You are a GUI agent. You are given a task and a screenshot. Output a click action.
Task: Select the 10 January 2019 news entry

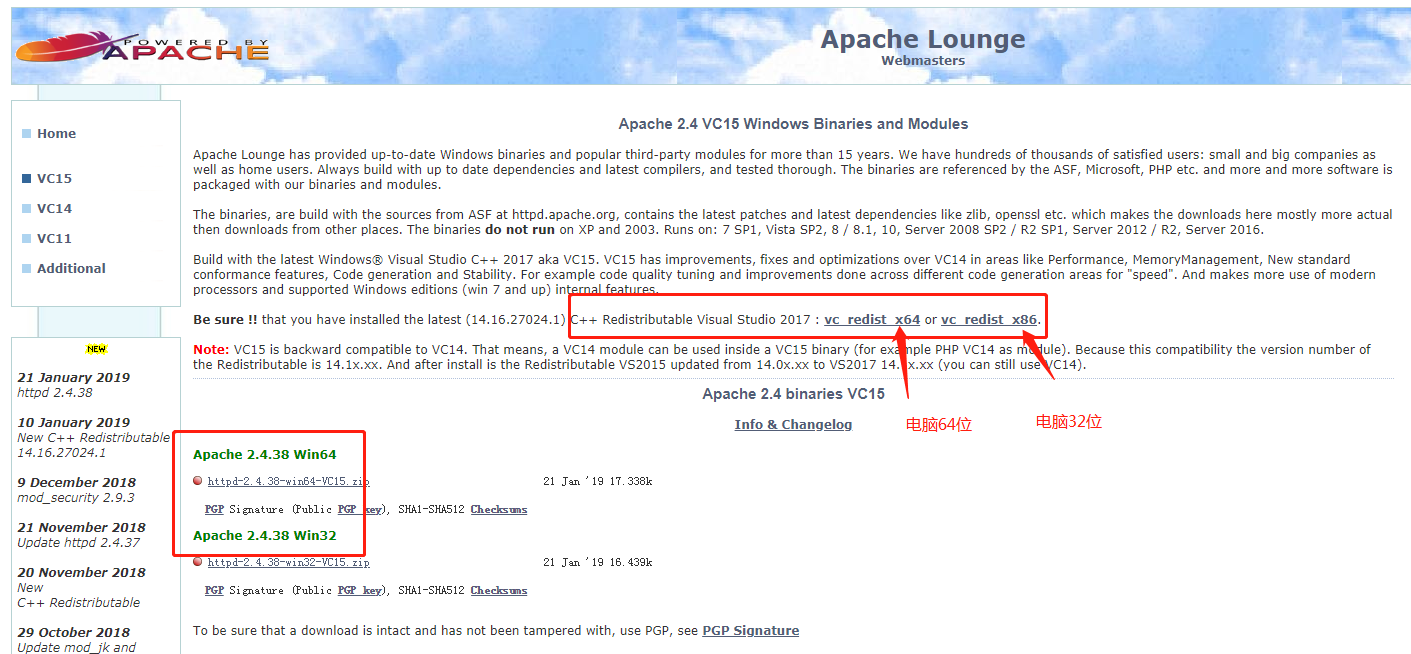click(74, 422)
